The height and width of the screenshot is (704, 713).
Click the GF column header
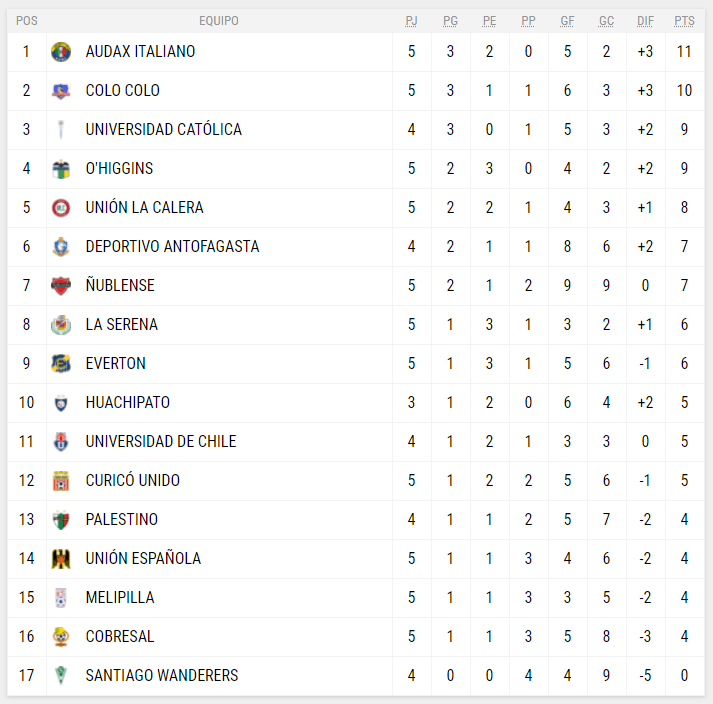pyautogui.click(x=567, y=21)
